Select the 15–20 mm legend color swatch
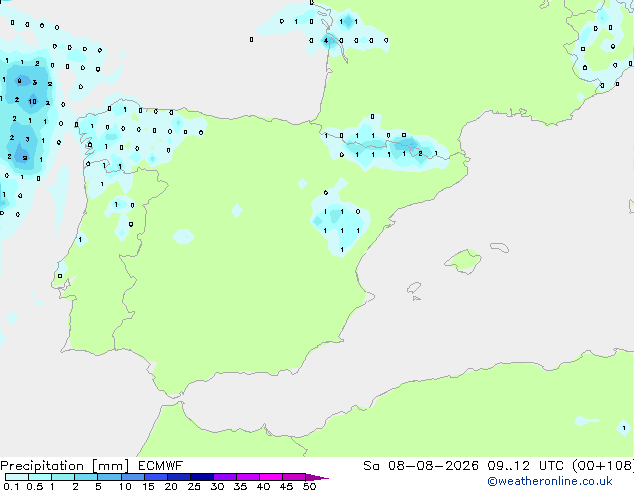This screenshot has width=634, height=490. 155,477
